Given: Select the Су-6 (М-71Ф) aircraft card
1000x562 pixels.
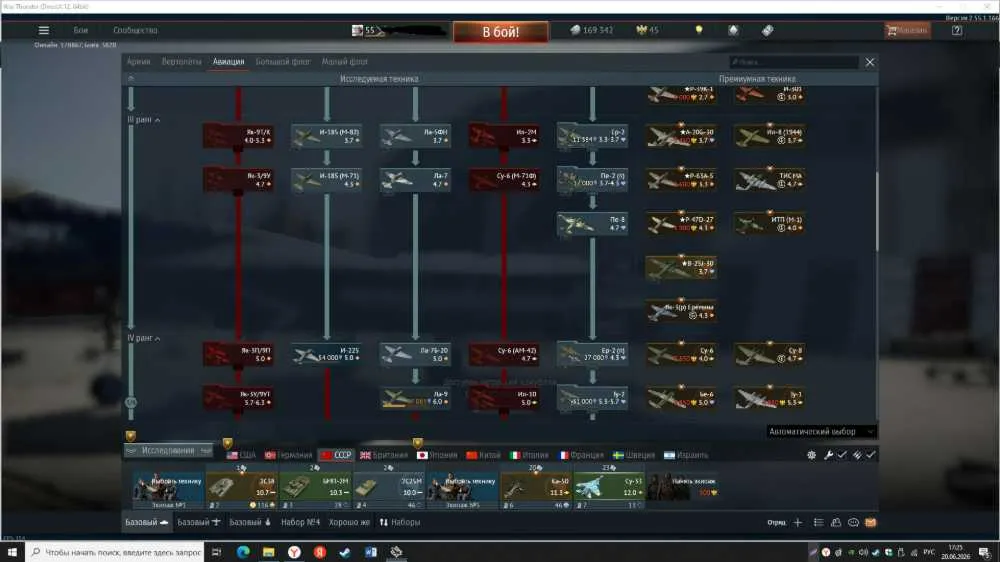Looking at the screenshot, I should [x=504, y=180].
